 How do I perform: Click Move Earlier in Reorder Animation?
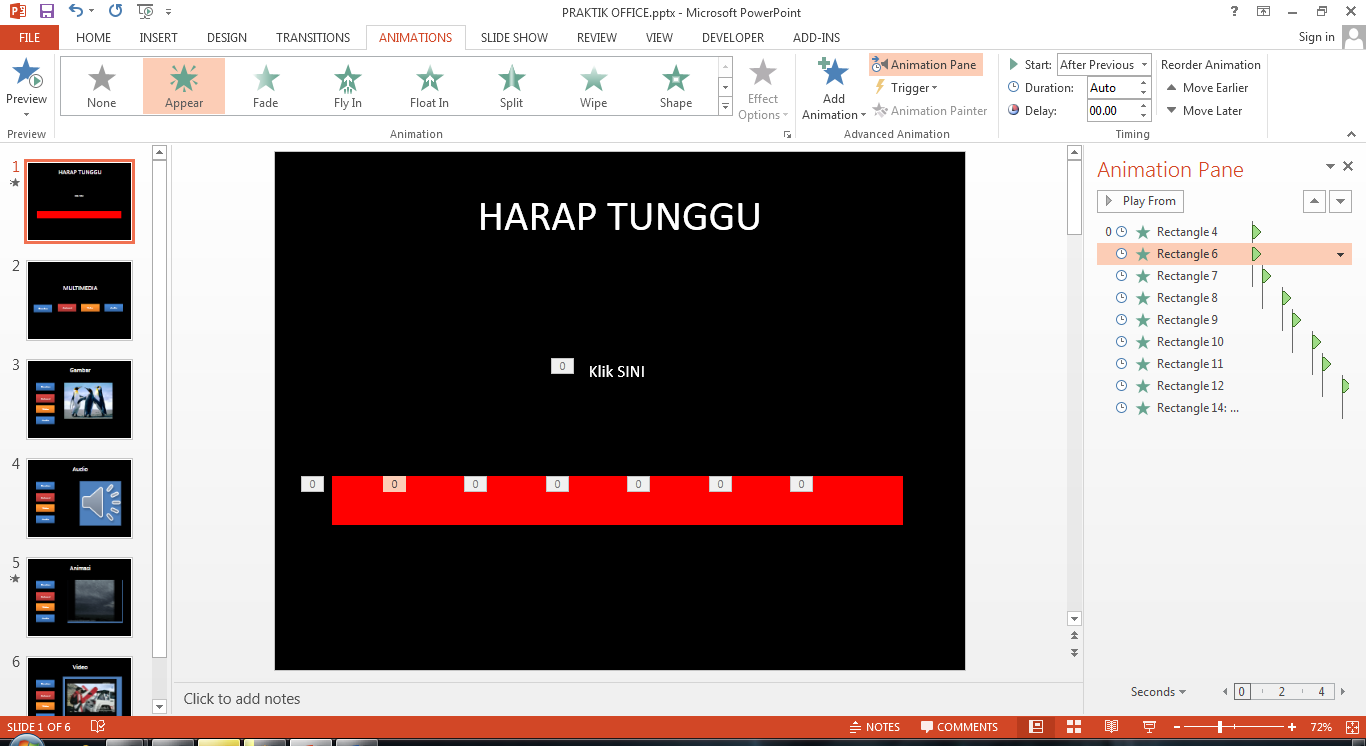tap(1207, 88)
